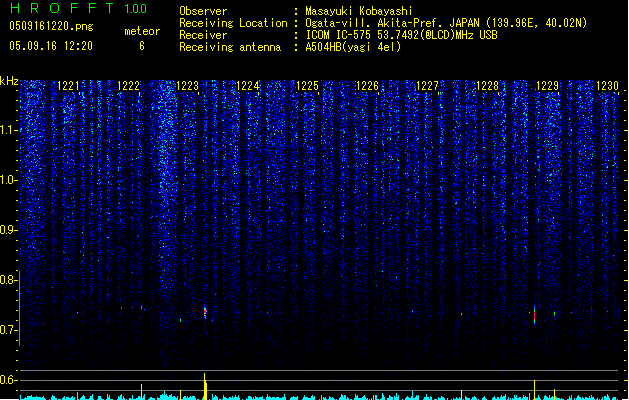Click the red meteor echo near 1229

pyautogui.click(x=534, y=315)
